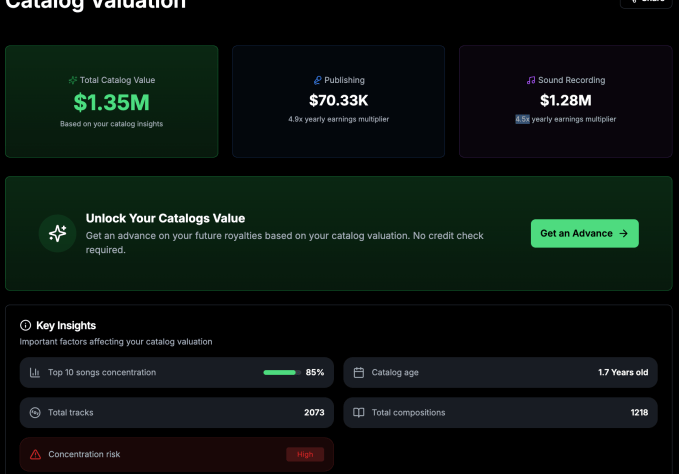Viewport: 679px width, 474px height.
Task: Click the High risk badge
Action: 305,454
